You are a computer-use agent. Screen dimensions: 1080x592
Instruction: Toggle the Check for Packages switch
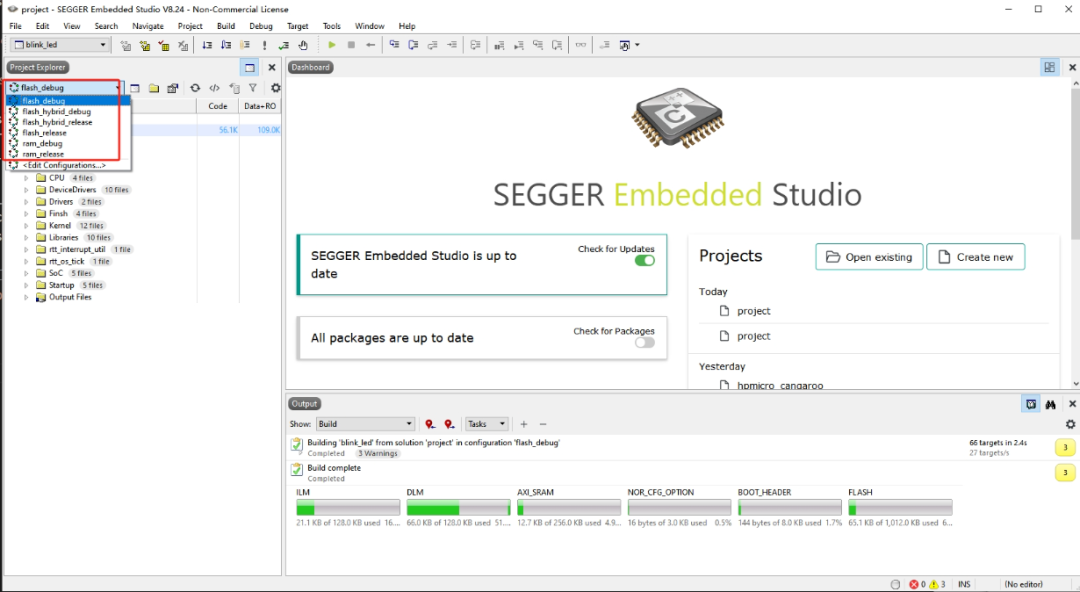coord(645,343)
